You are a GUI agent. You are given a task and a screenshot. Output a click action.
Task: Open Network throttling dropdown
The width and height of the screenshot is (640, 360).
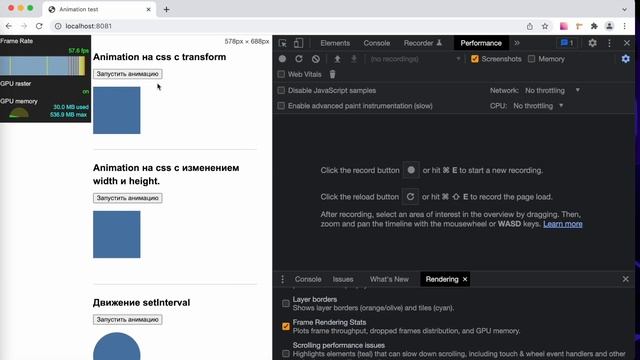click(x=552, y=91)
